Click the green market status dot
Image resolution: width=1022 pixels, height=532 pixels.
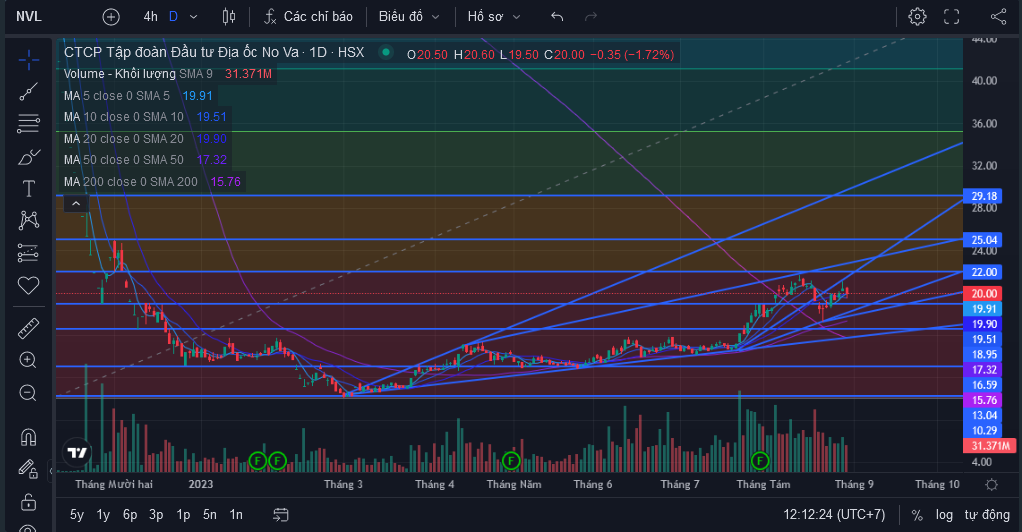(386, 52)
